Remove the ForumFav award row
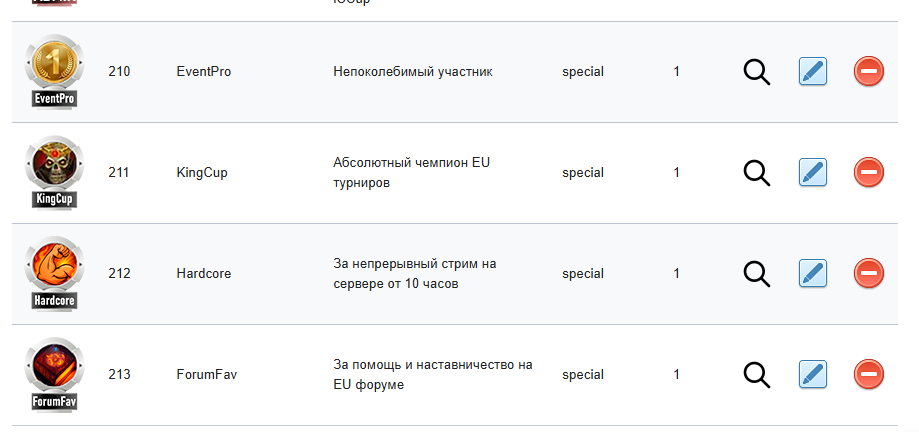Viewport: 919px width, 432px height. 869,374
